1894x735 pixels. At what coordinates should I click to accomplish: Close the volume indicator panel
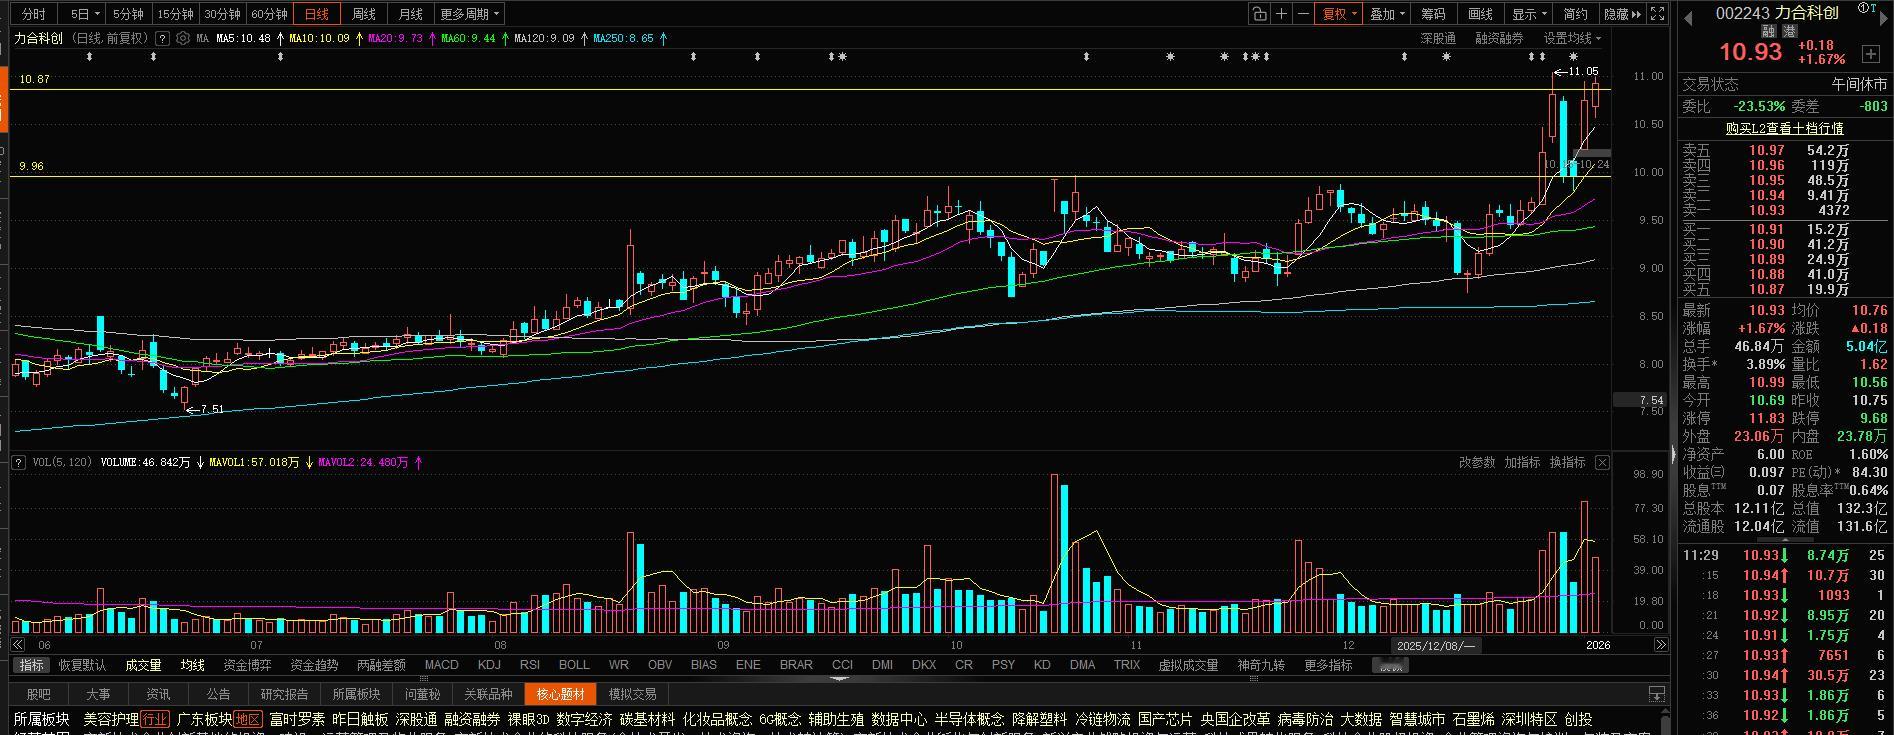pos(1602,462)
